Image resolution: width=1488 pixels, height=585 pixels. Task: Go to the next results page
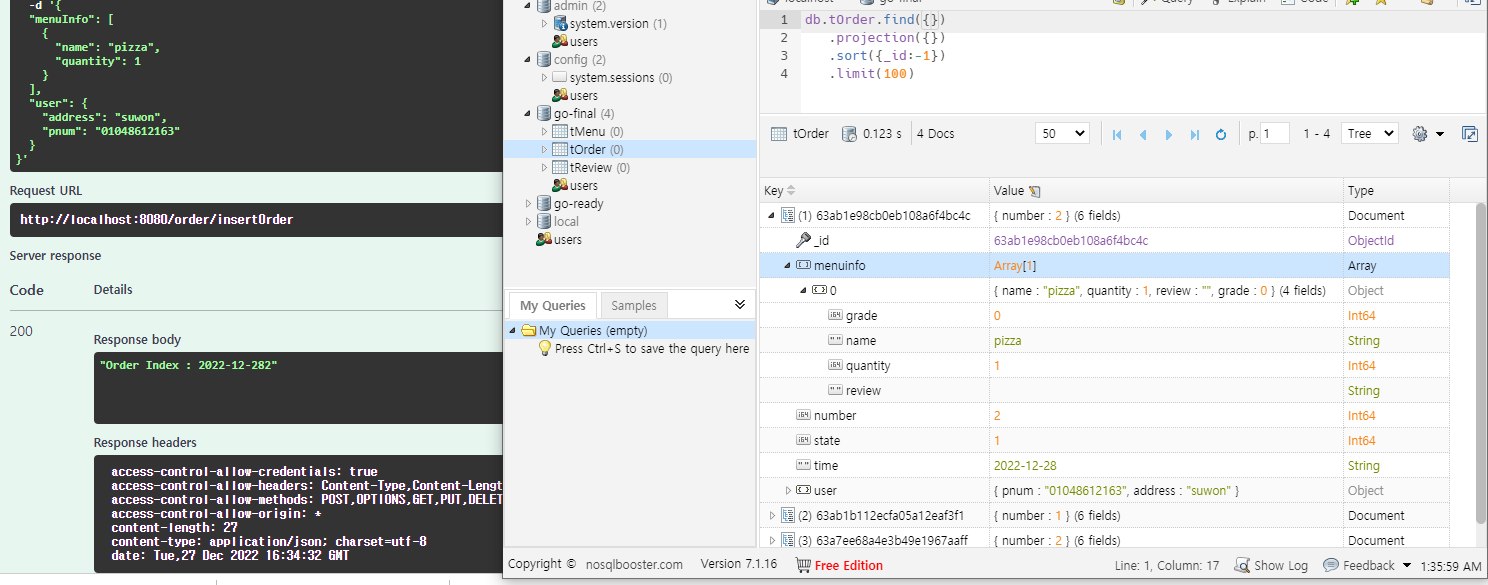[x=1169, y=134]
